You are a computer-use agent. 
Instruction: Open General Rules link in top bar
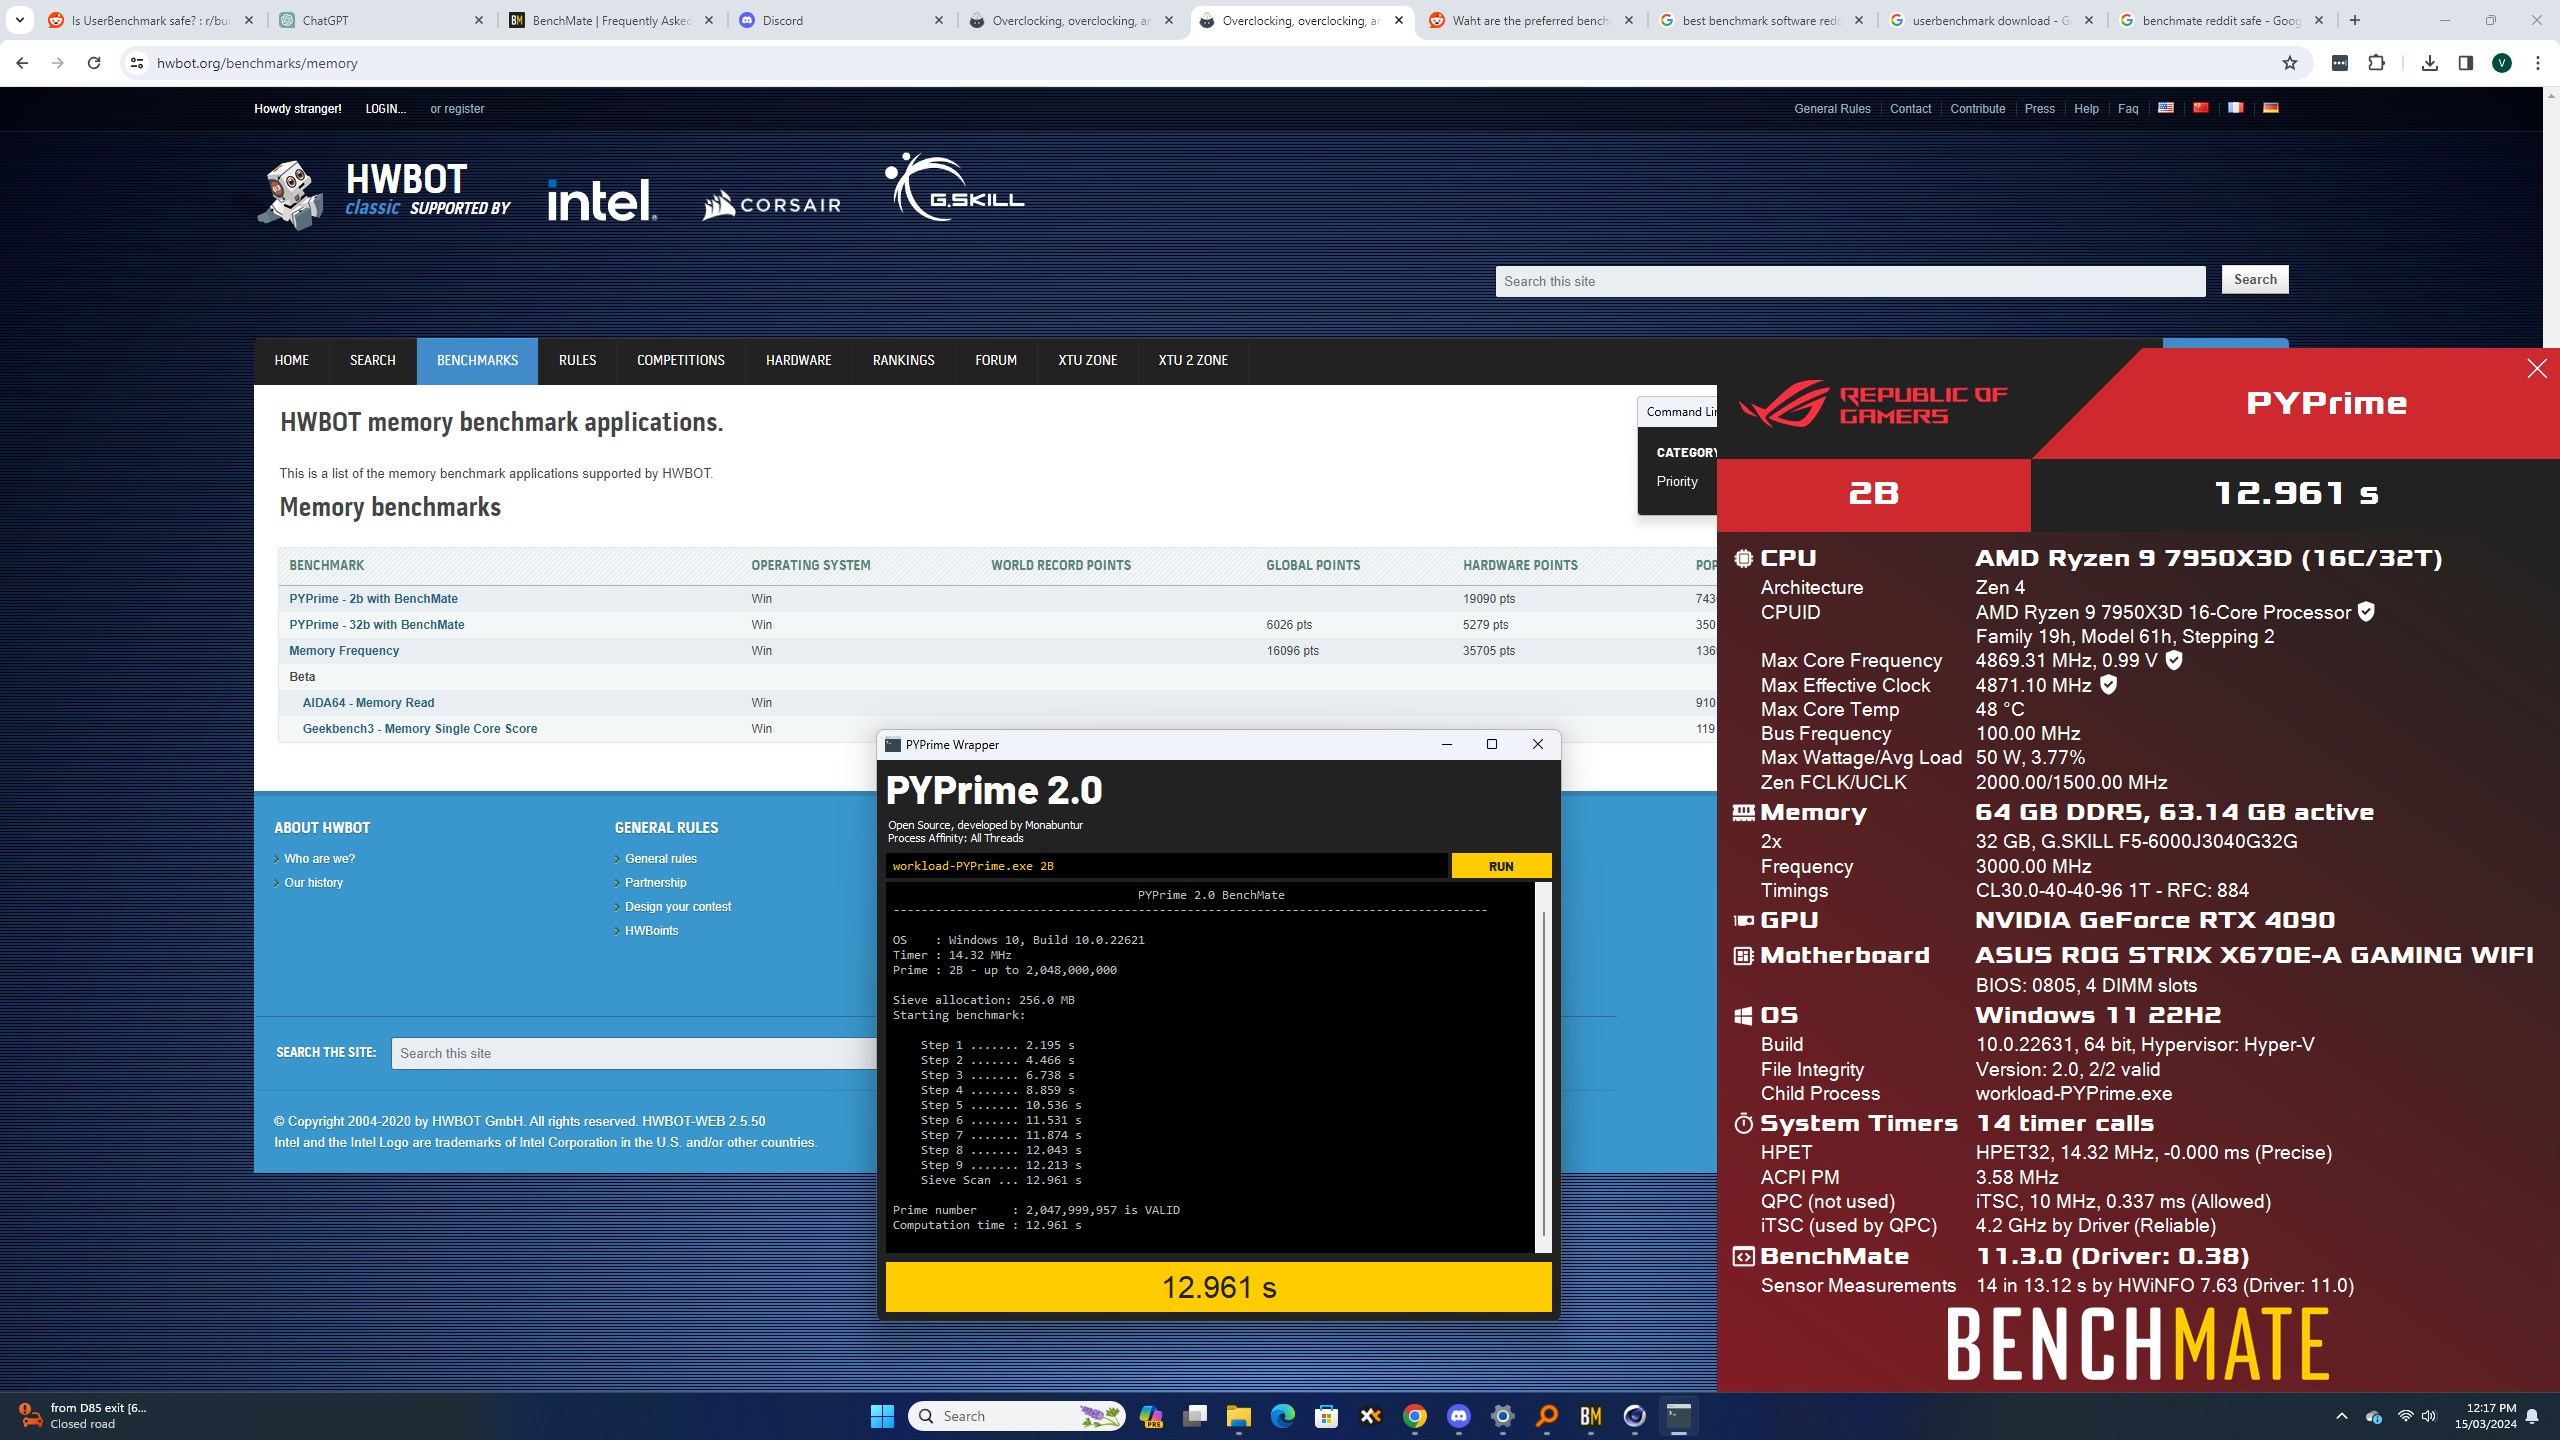point(1832,109)
